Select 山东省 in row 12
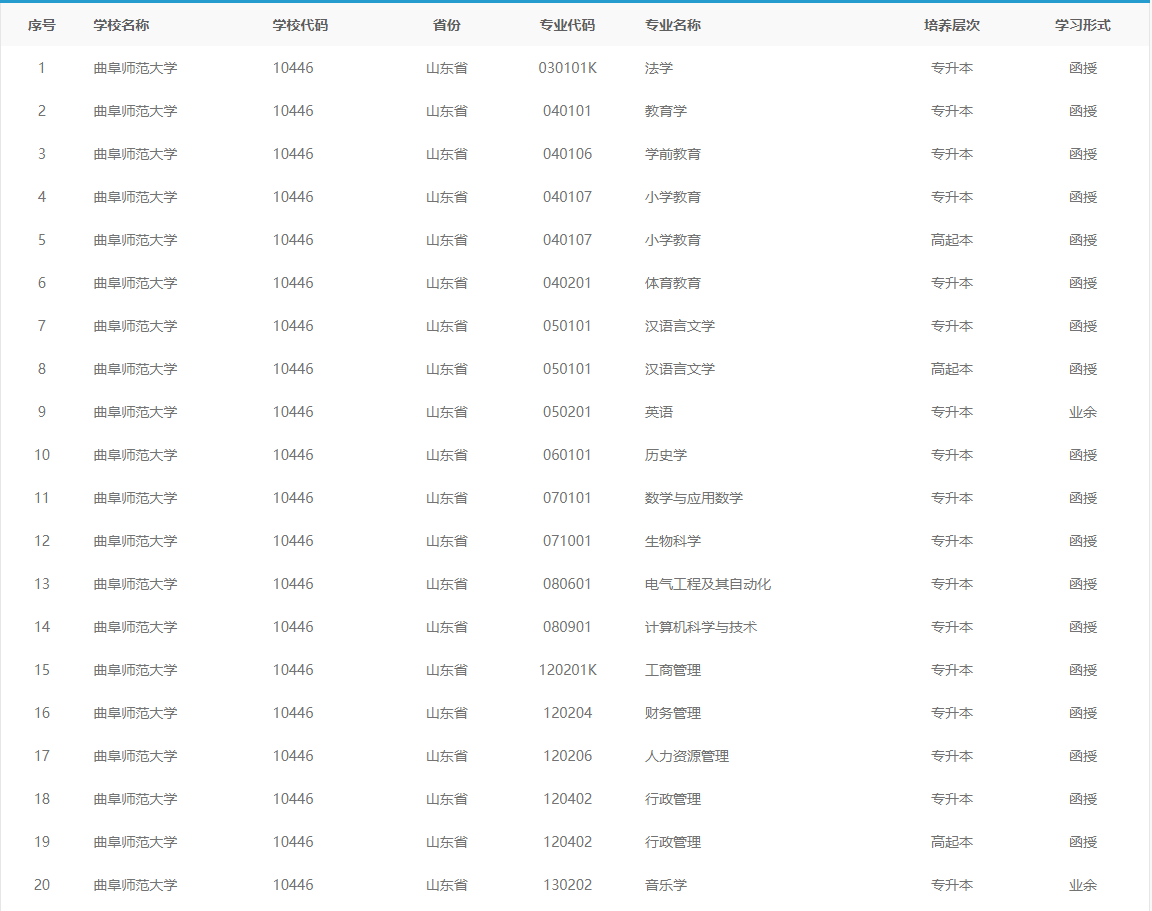The width and height of the screenshot is (1152, 911). (447, 541)
